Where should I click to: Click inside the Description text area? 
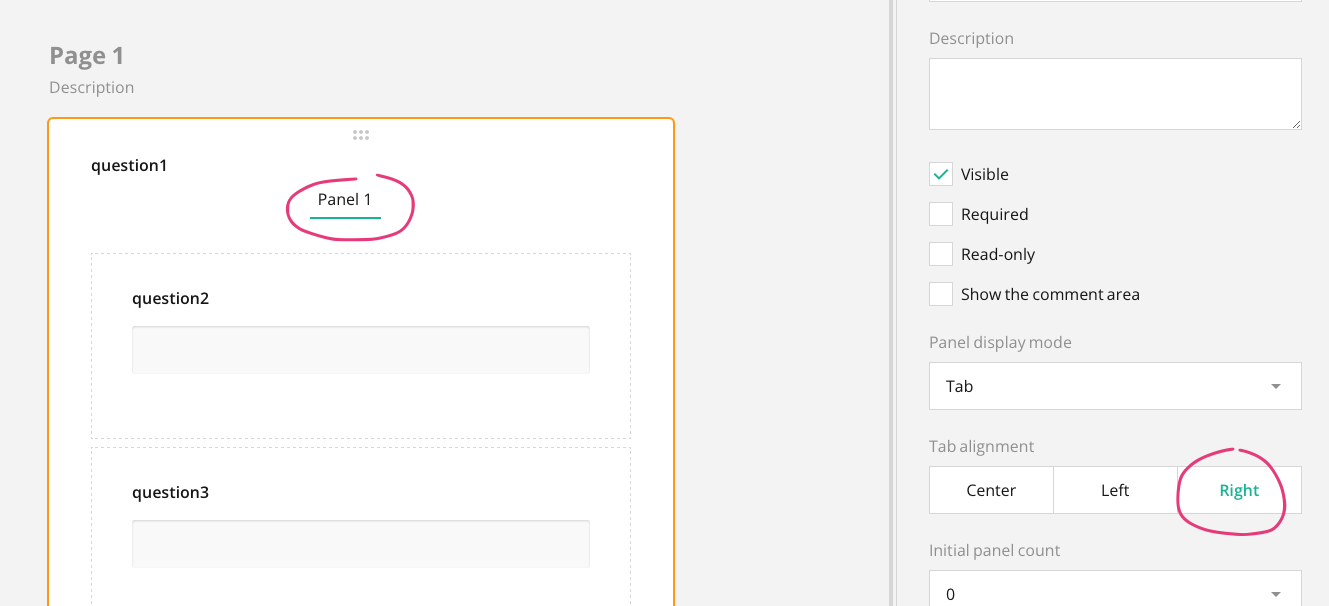pos(1114,93)
